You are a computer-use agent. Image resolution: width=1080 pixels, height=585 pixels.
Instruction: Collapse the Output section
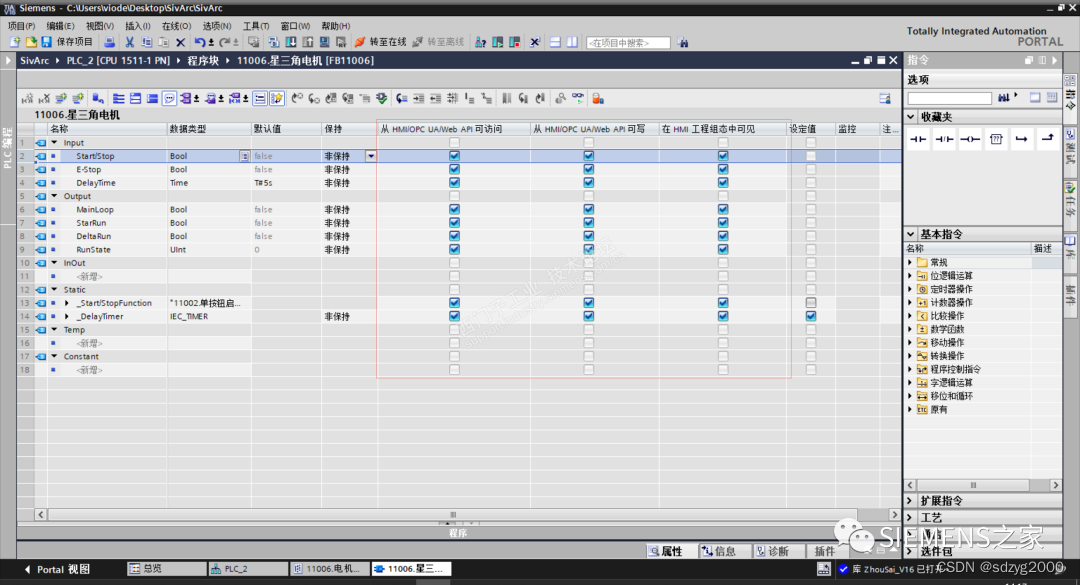click(x=54, y=196)
